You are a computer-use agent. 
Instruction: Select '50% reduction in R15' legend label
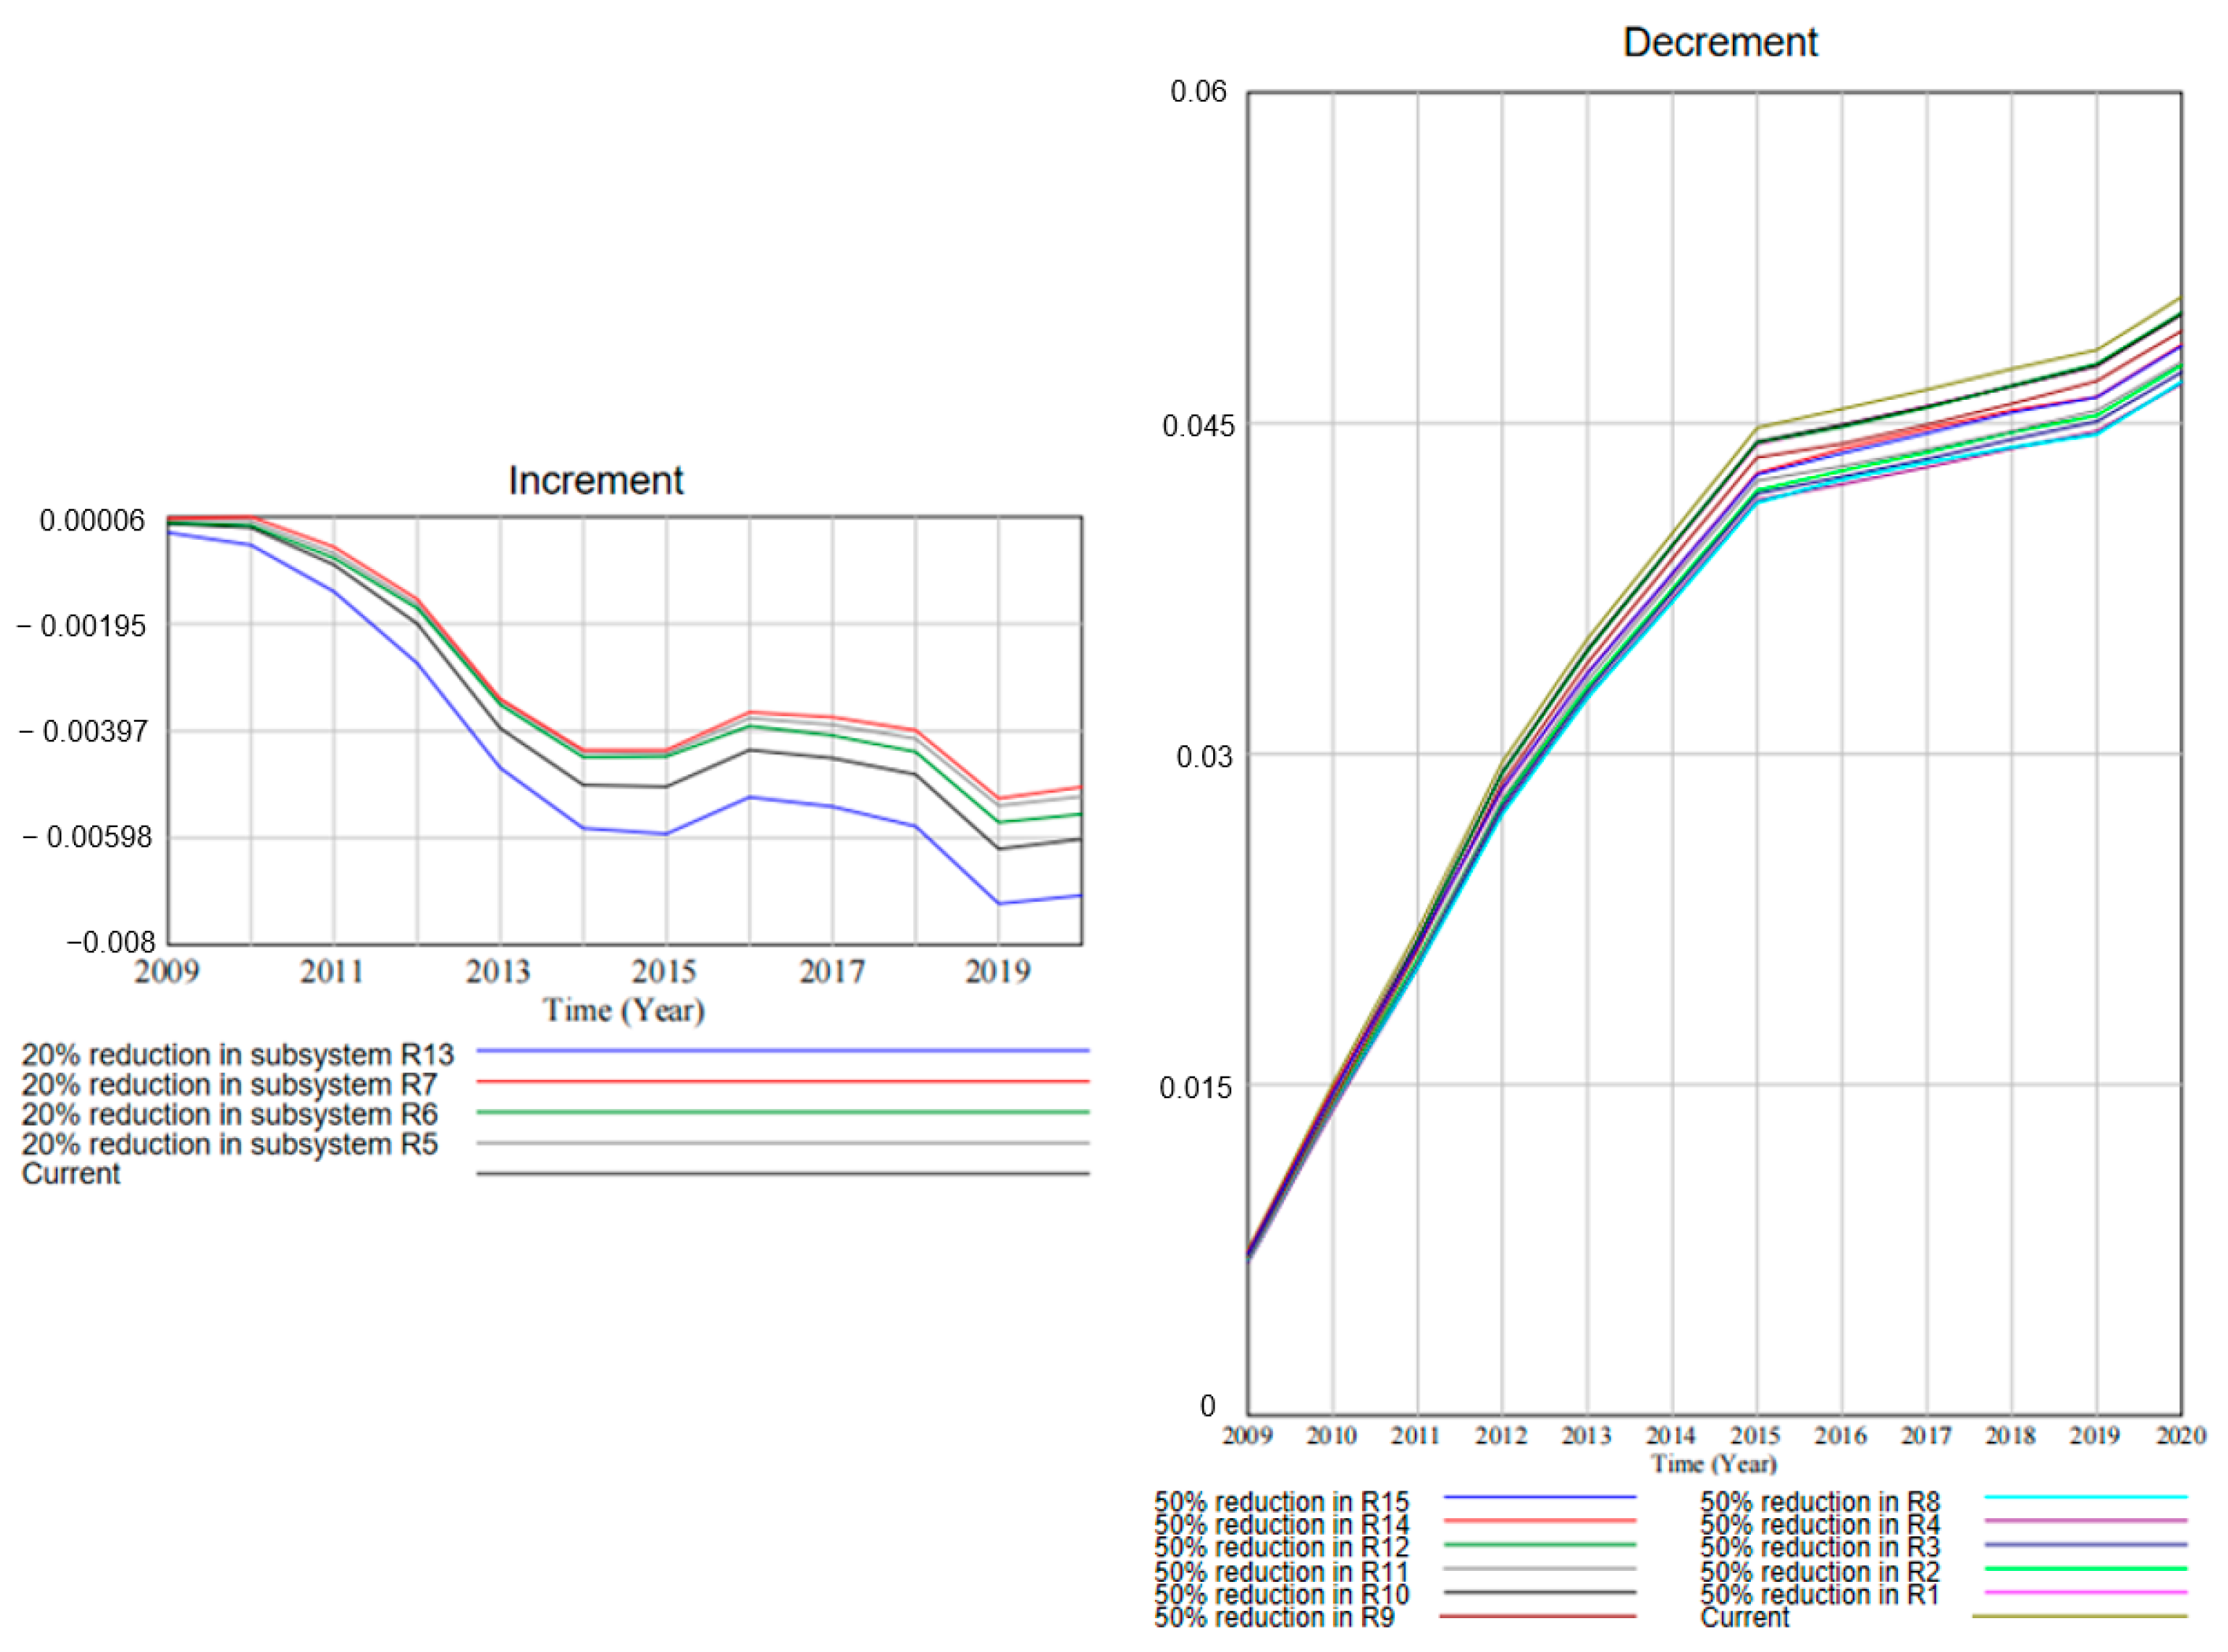[x=1281, y=1502]
